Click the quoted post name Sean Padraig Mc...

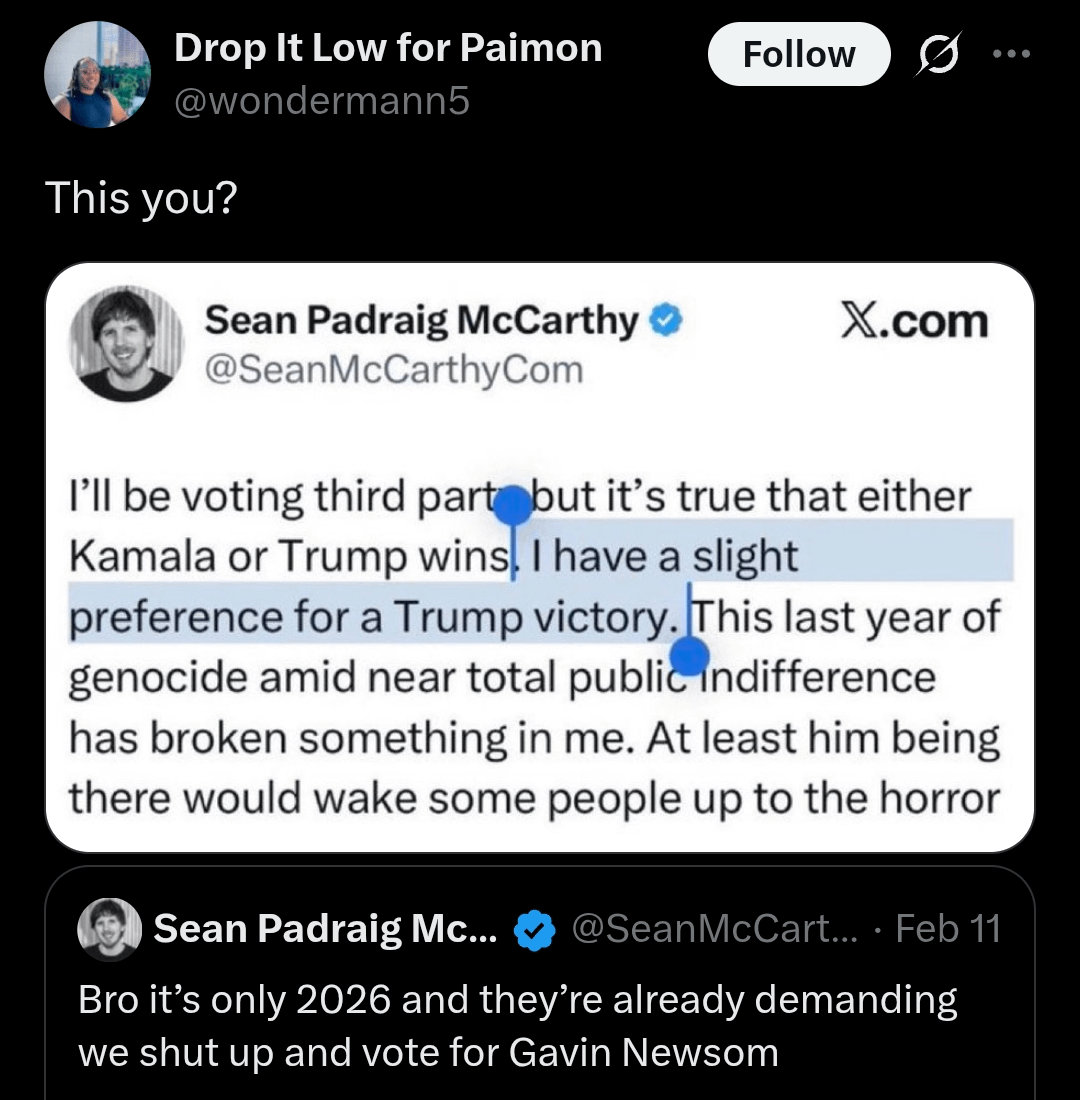[x=325, y=930]
